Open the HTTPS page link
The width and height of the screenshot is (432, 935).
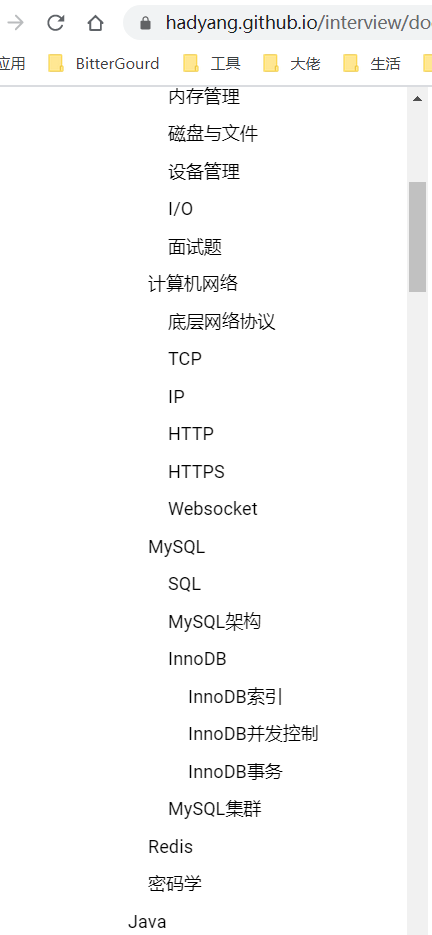[x=196, y=472]
